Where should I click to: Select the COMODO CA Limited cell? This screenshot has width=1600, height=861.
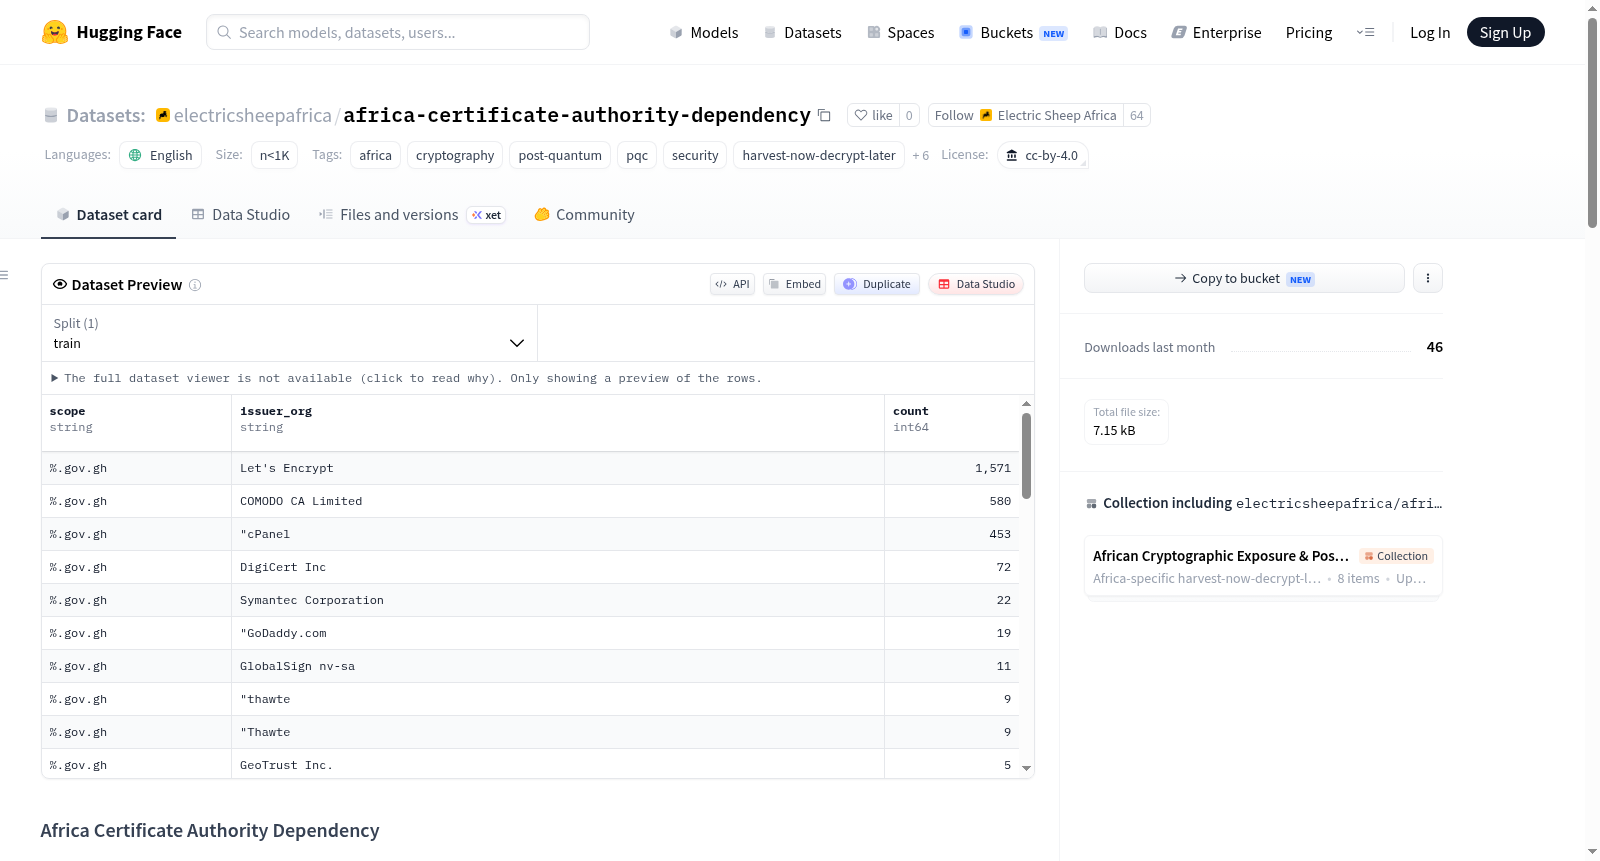(x=558, y=501)
